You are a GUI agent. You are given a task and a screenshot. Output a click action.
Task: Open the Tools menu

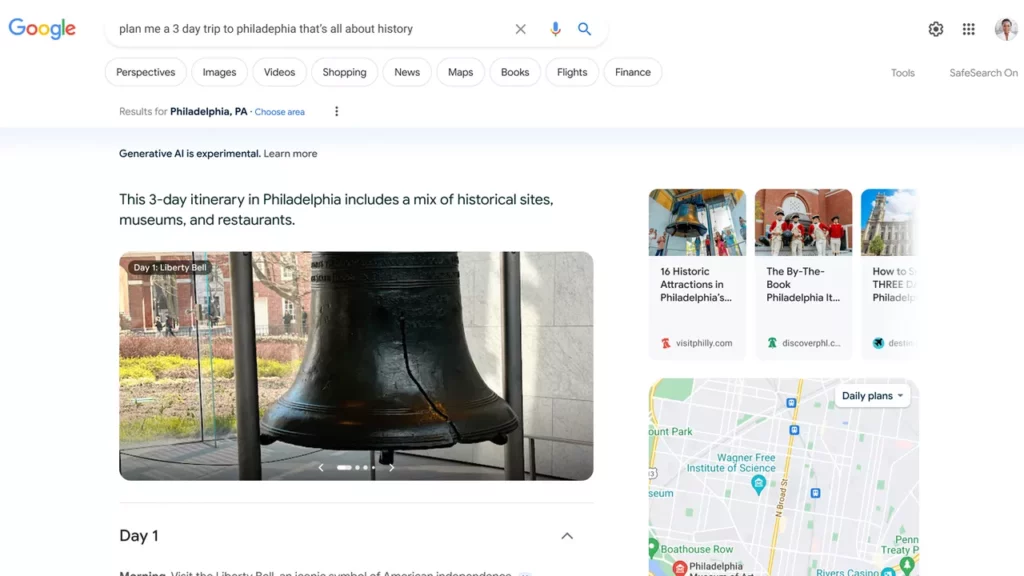[903, 73]
